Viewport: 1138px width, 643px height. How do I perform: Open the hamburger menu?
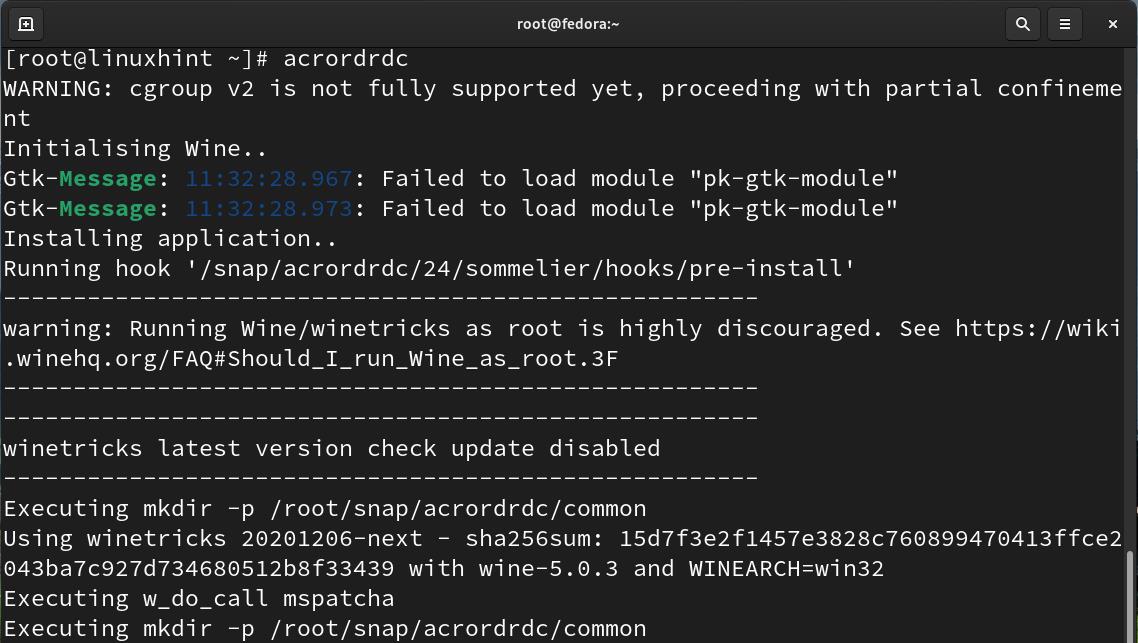[x=1065, y=24]
